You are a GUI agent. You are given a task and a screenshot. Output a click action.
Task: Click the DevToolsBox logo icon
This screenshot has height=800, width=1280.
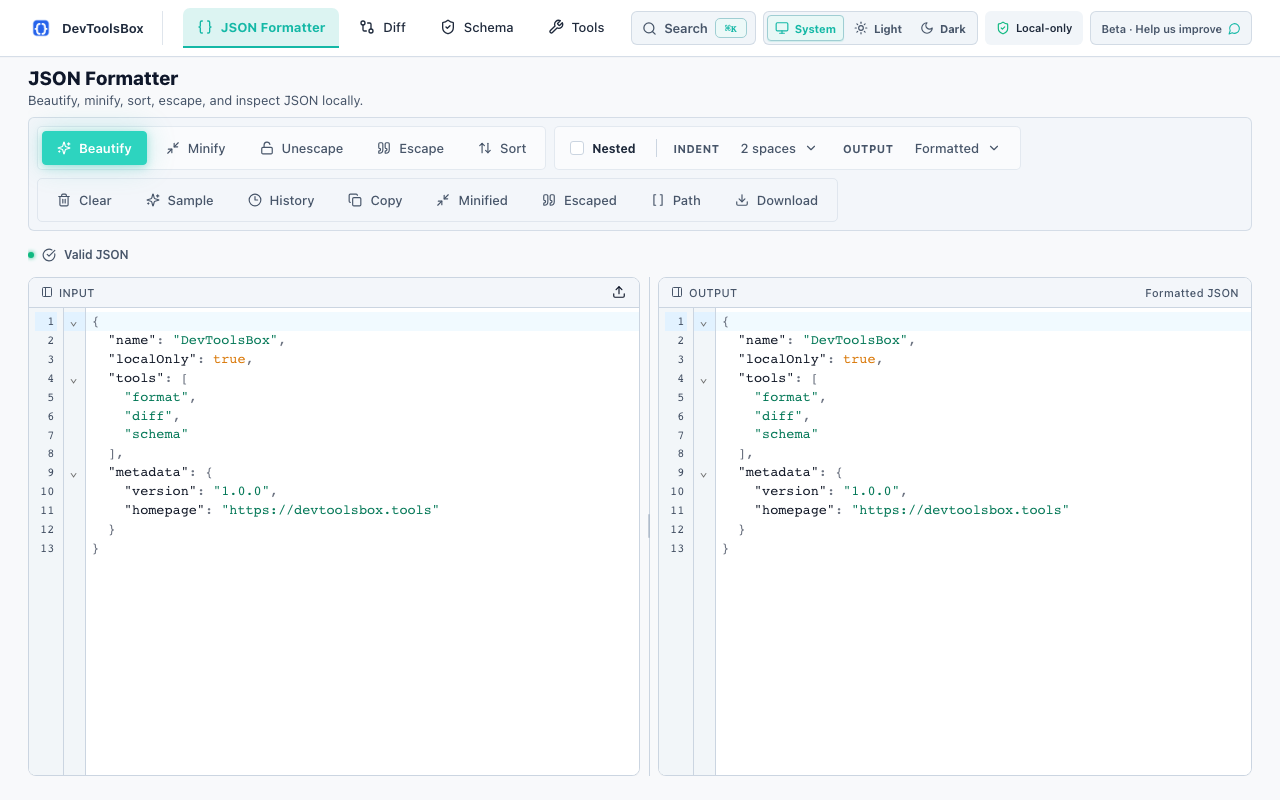[41, 28]
